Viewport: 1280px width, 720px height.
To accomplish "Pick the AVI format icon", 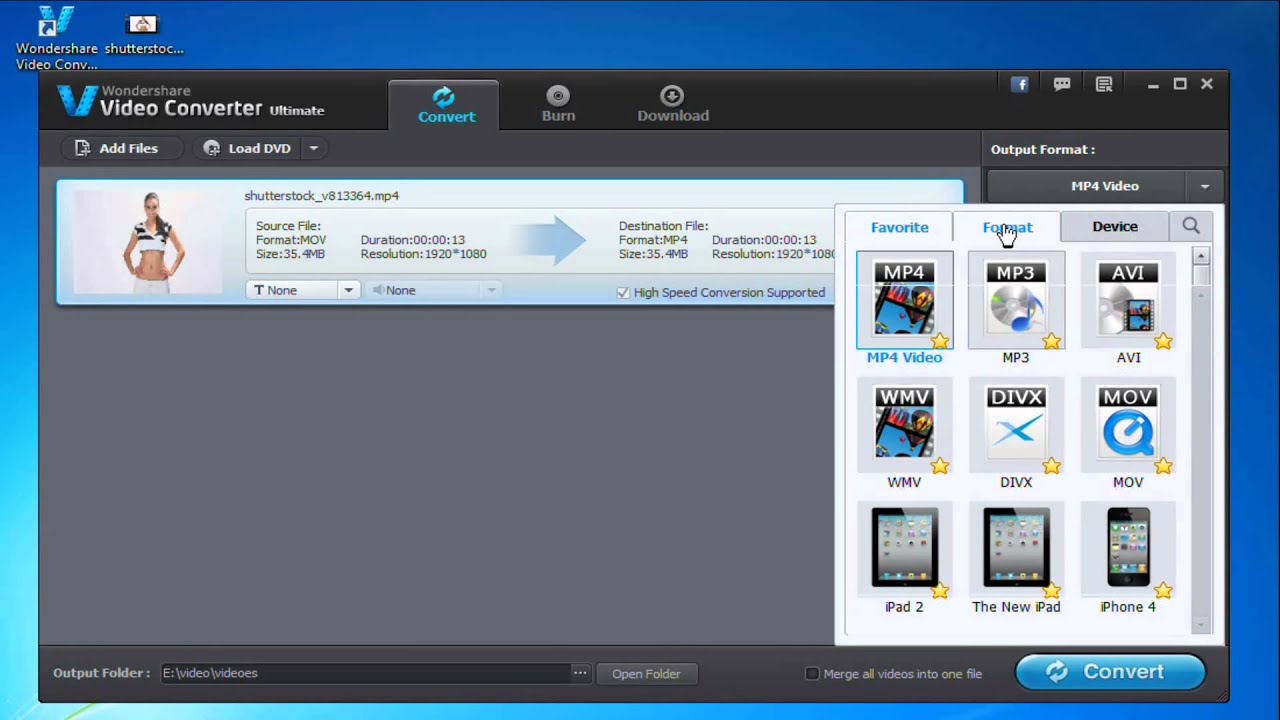I will tap(1128, 299).
